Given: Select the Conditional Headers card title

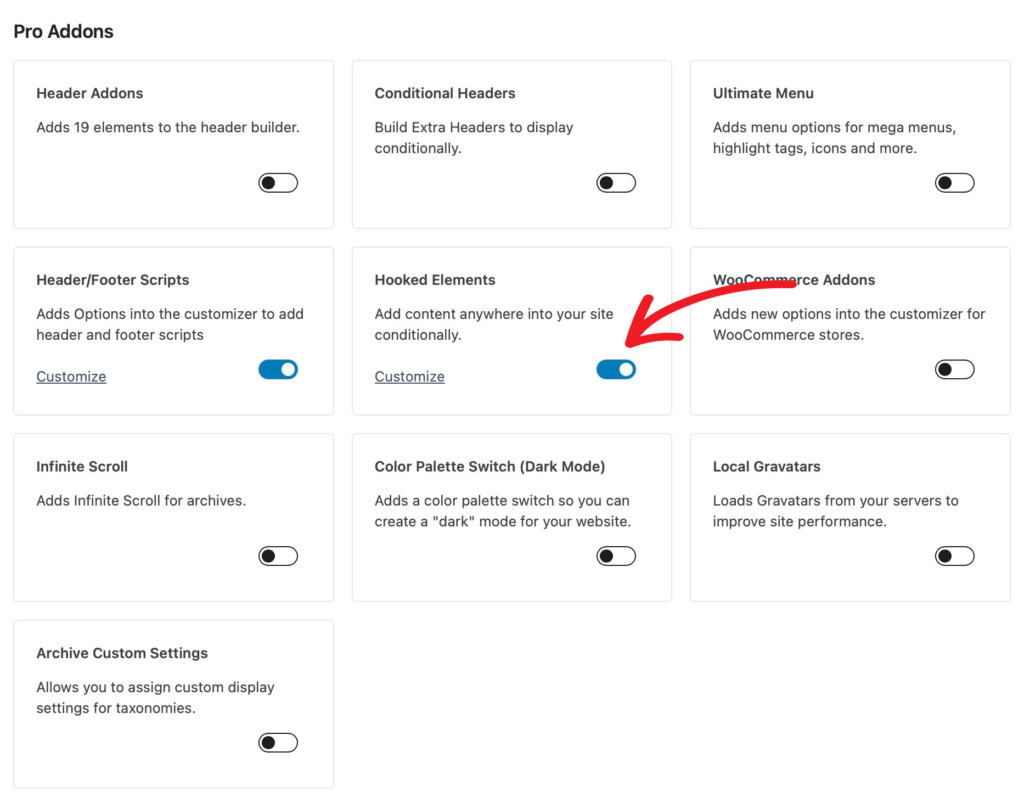Looking at the screenshot, I should 445,94.
